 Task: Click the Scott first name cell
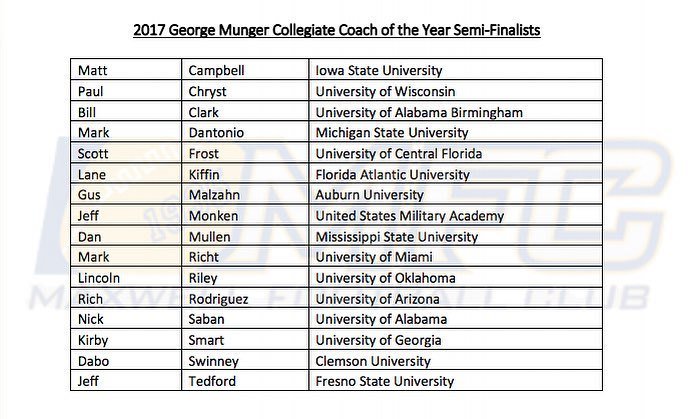(126, 153)
